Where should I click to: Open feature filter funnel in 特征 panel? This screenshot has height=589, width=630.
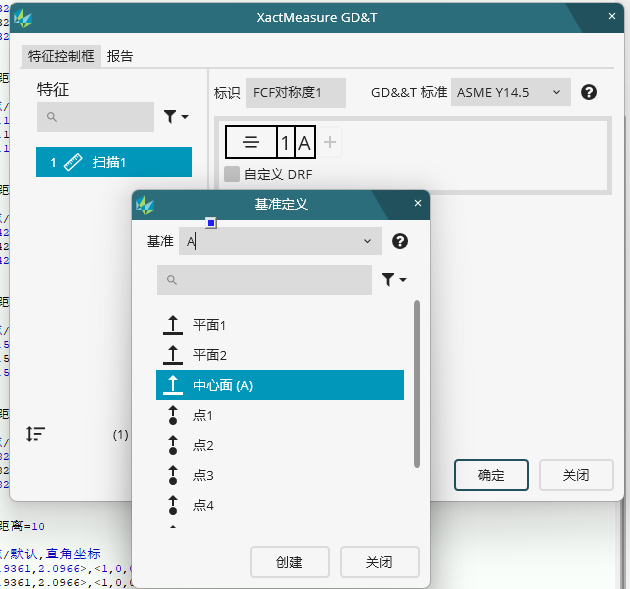tap(176, 117)
